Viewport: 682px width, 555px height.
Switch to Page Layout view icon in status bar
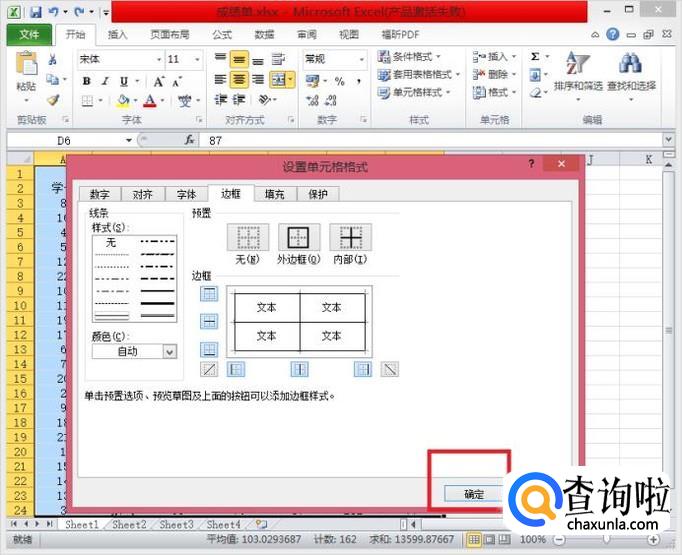490,540
